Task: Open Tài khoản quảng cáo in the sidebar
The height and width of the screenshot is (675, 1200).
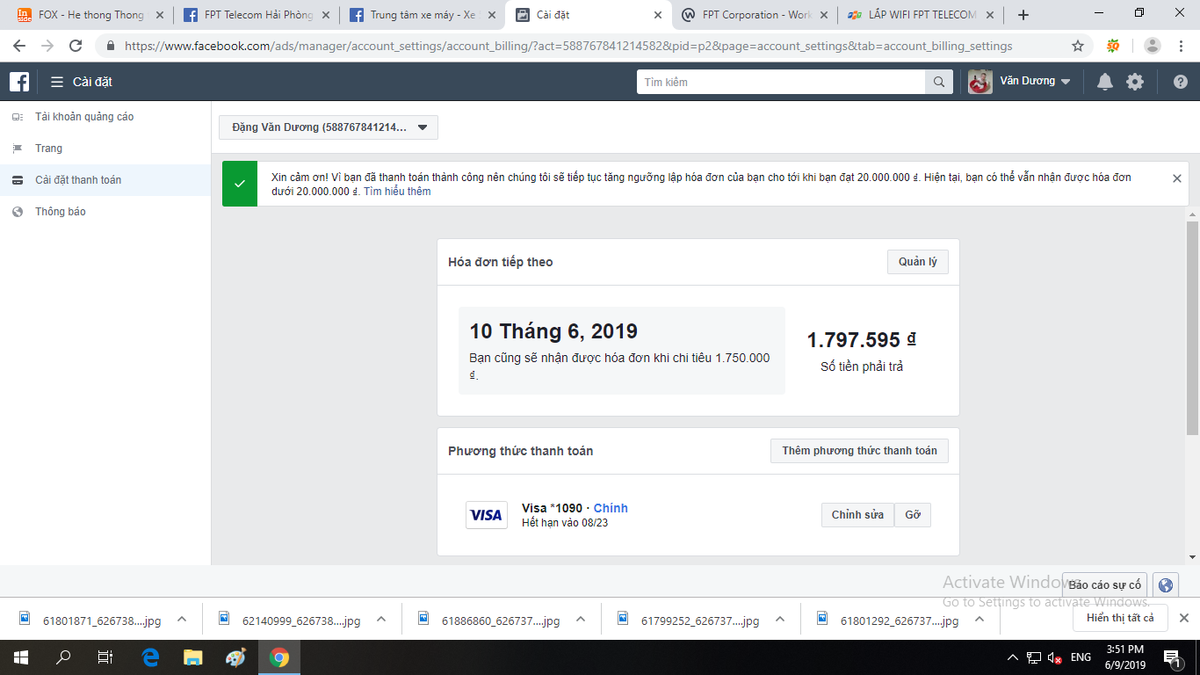Action: (84, 117)
